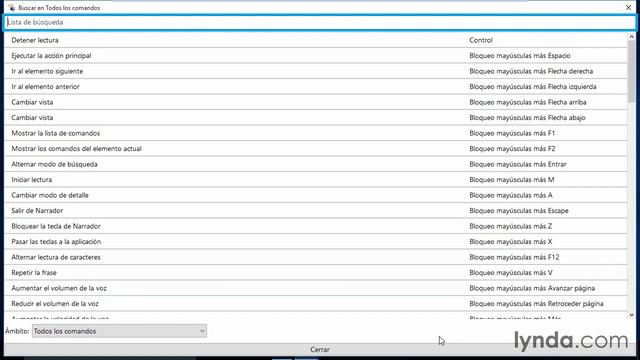Select Reducir el volumen de la voz
640x360 pixels.
316,304
